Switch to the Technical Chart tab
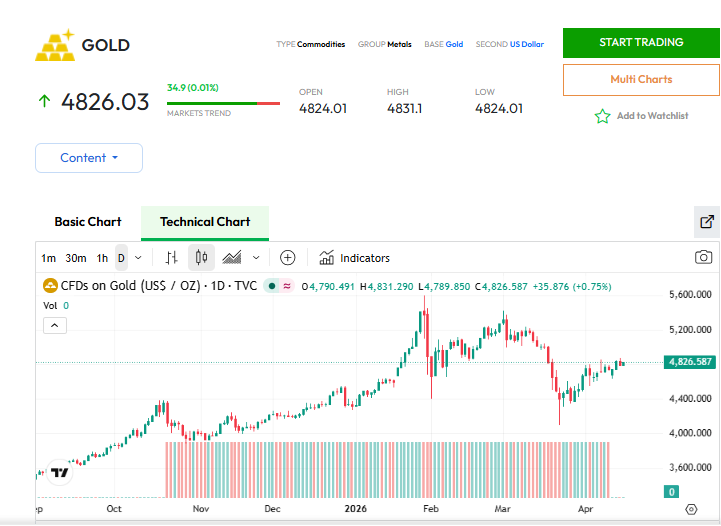This screenshot has height=526, width=721. click(x=205, y=222)
